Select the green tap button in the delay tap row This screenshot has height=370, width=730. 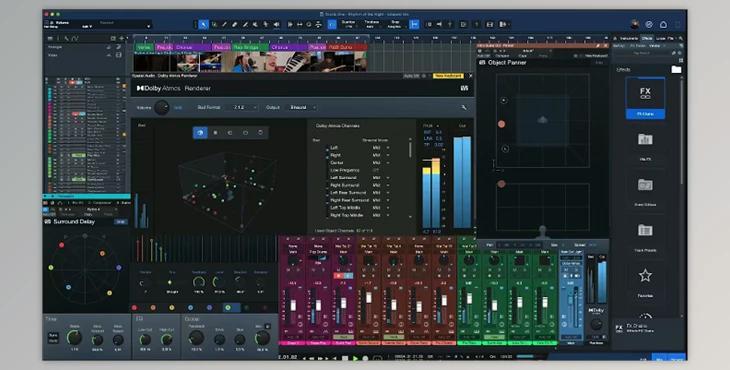point(228,308)
